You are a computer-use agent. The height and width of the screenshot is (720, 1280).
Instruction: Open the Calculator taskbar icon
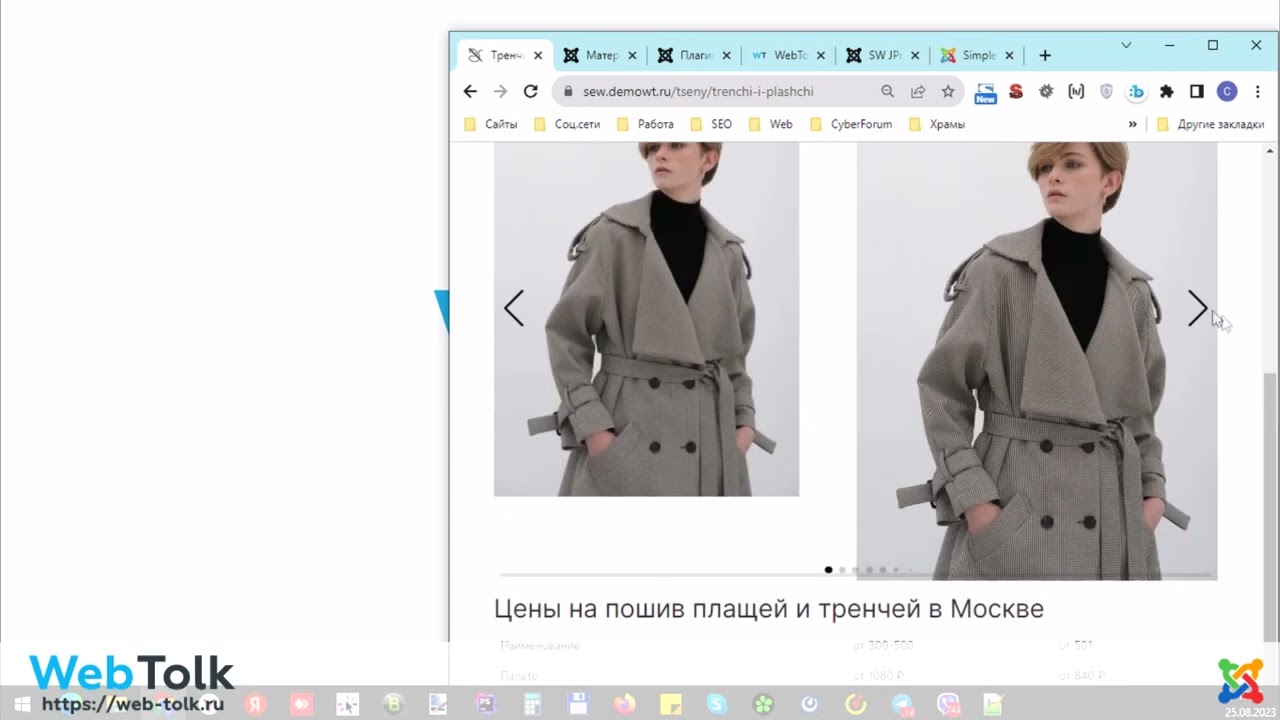click(x=532, y=704)
